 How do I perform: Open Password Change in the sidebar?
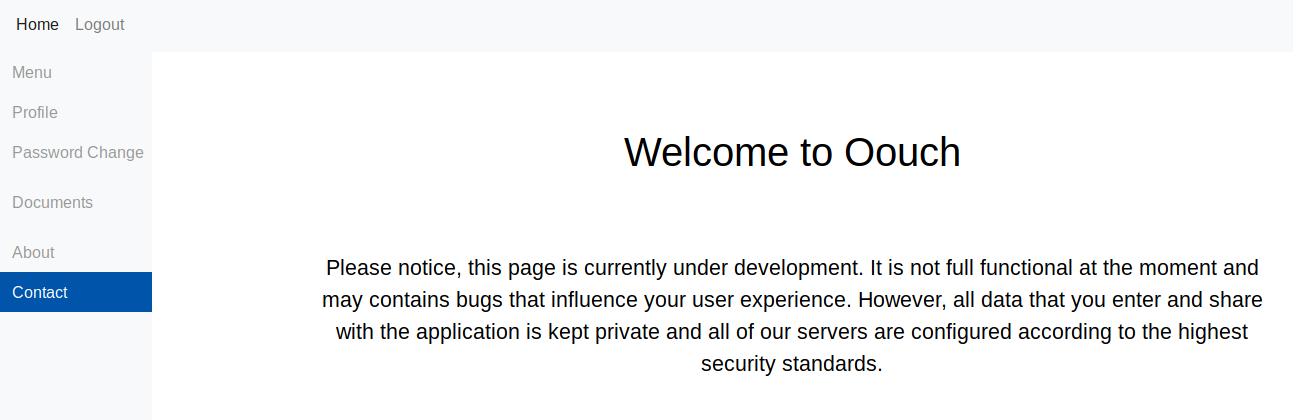pos(78,152)
